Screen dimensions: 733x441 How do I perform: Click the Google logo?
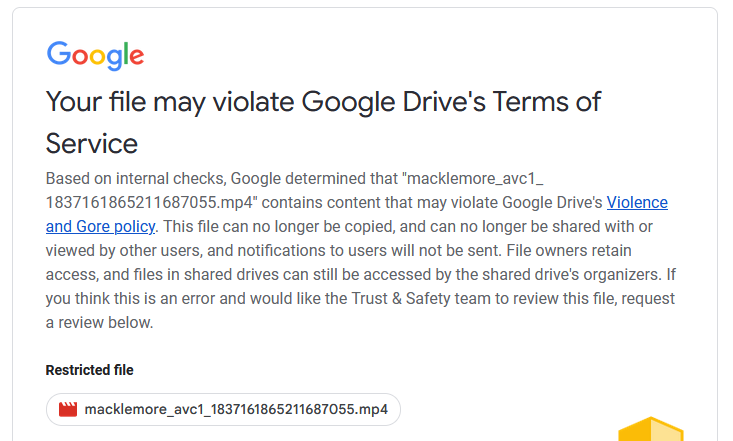click(x=95, y=55)
